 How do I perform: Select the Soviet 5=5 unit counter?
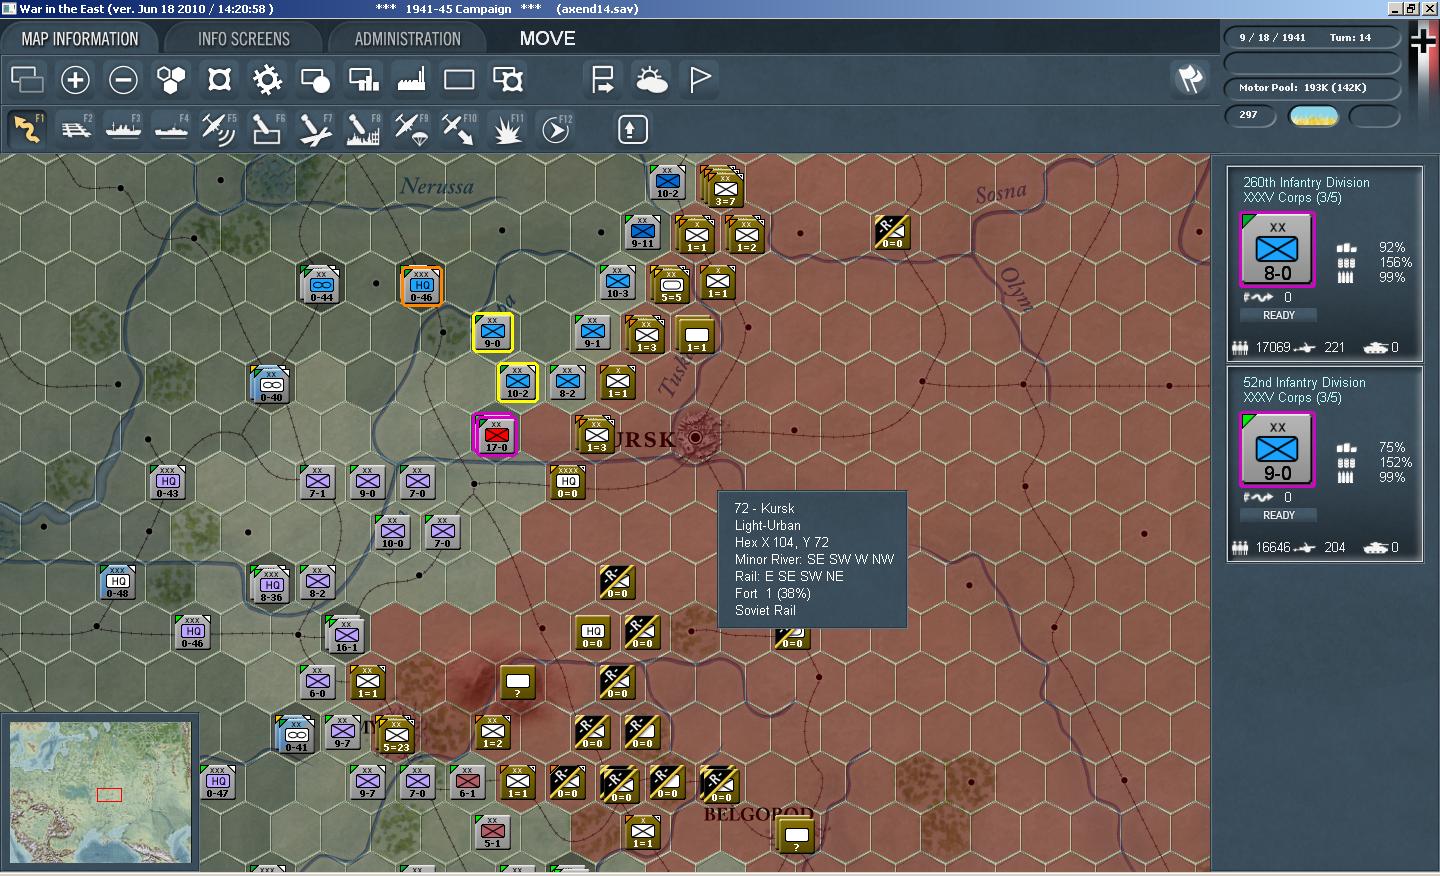[670, 285]
